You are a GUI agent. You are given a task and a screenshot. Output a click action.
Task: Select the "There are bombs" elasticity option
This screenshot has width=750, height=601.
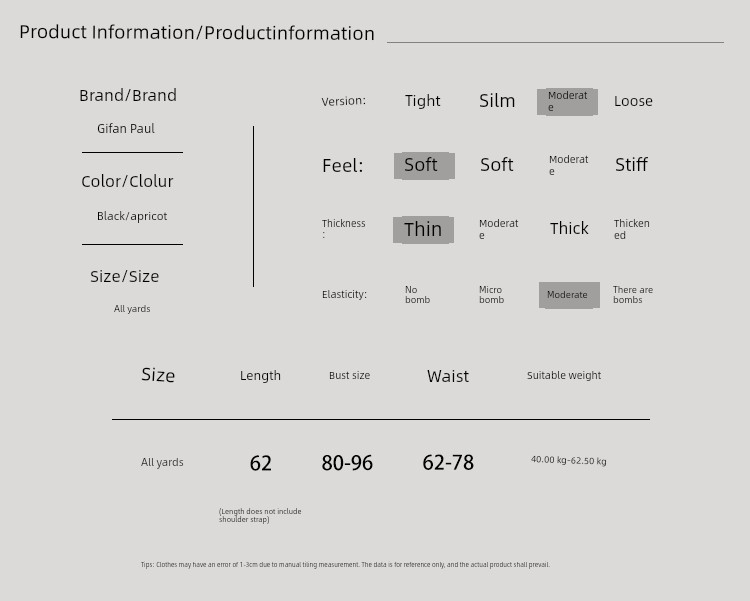(632, 295)
